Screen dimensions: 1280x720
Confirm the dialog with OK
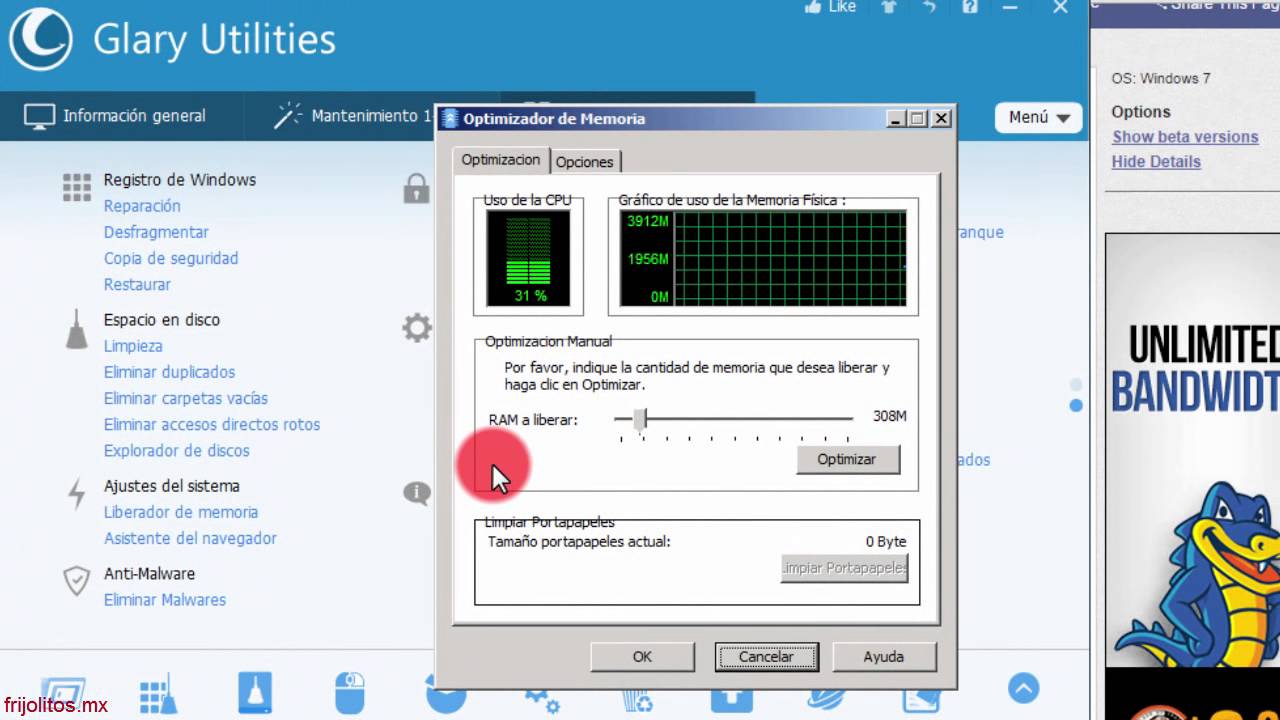(642, 657)
